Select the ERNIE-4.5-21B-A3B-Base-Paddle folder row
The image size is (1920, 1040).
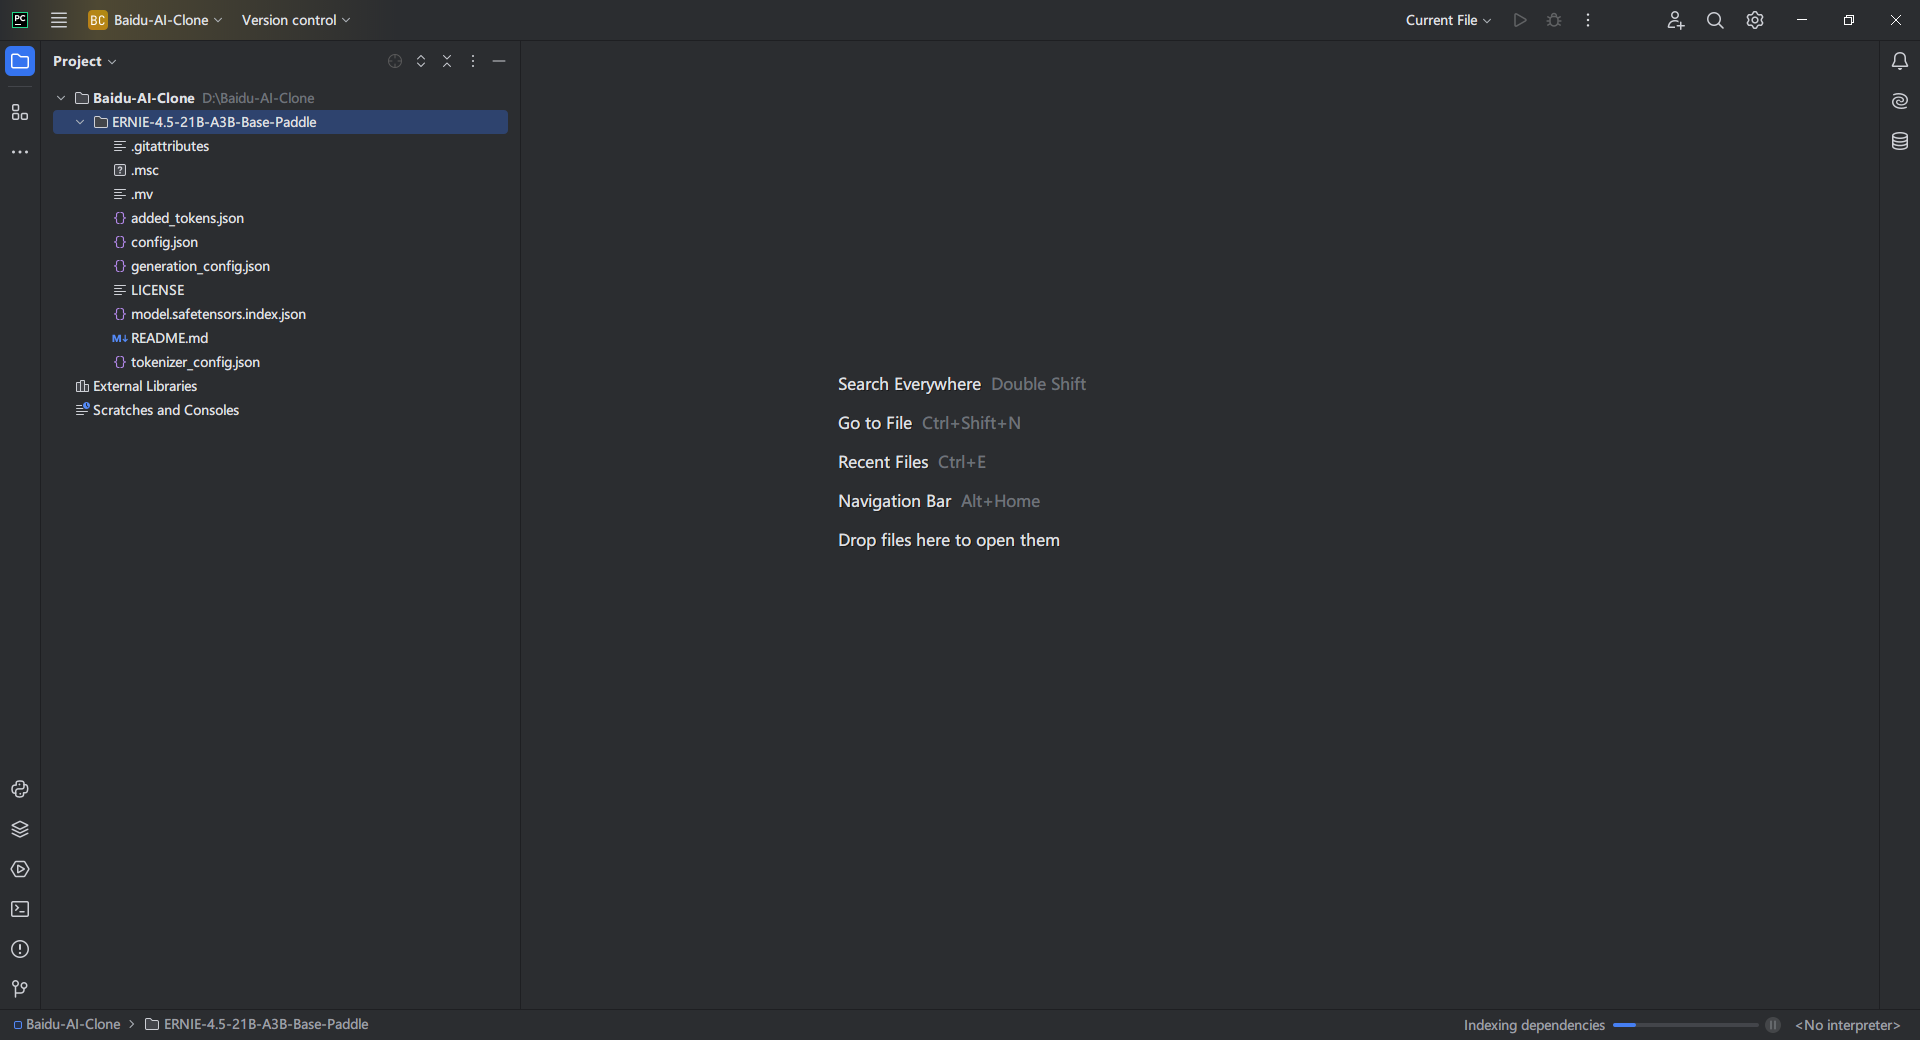tap(280, 122)
